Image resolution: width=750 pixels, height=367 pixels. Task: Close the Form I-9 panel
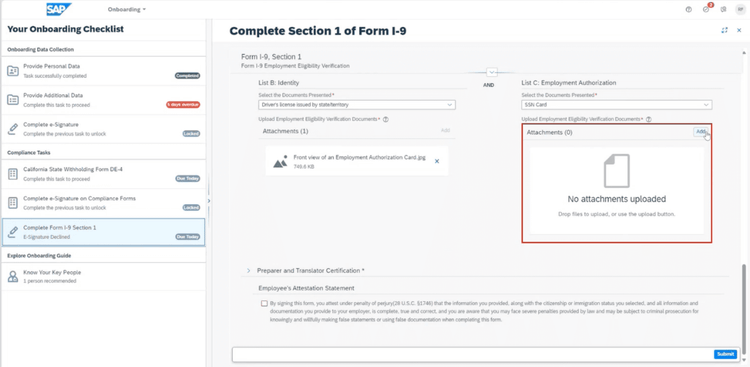739,30
